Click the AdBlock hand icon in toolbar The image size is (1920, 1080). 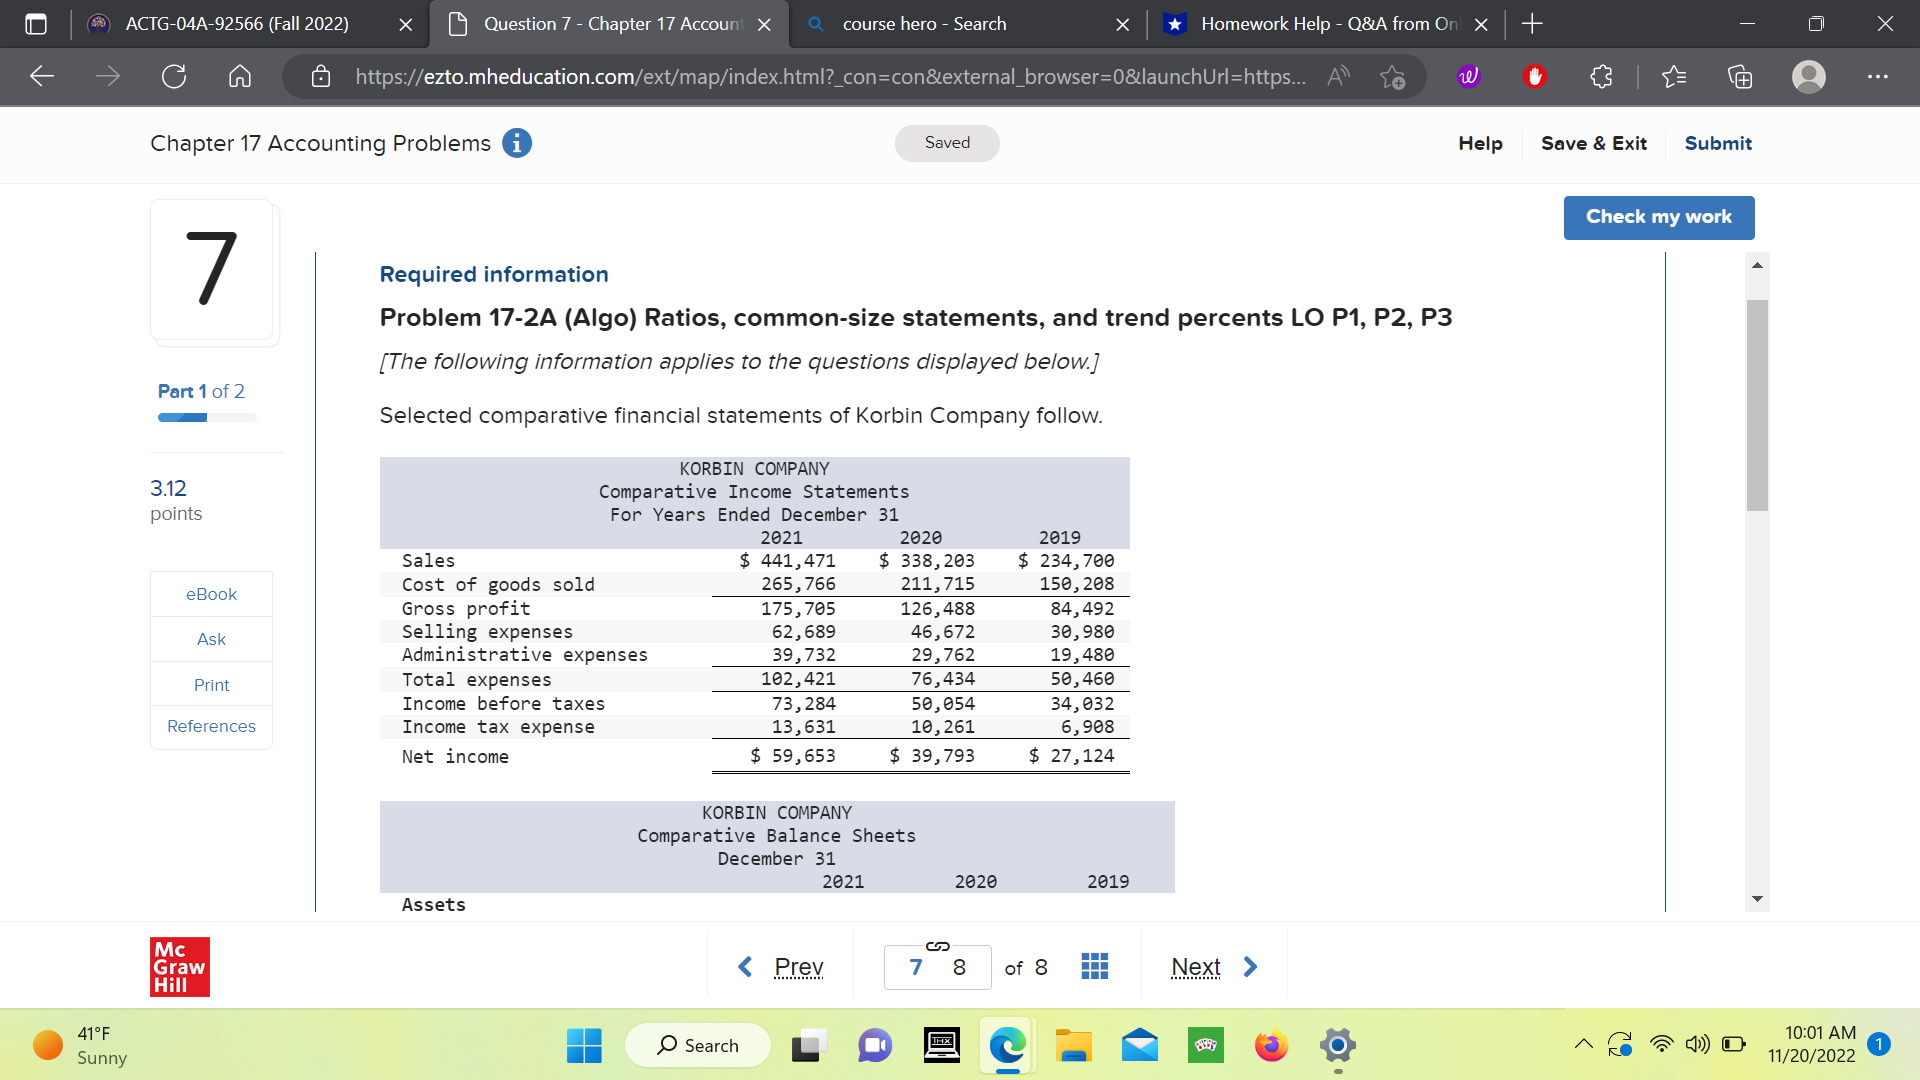(x=1535, y=76)
